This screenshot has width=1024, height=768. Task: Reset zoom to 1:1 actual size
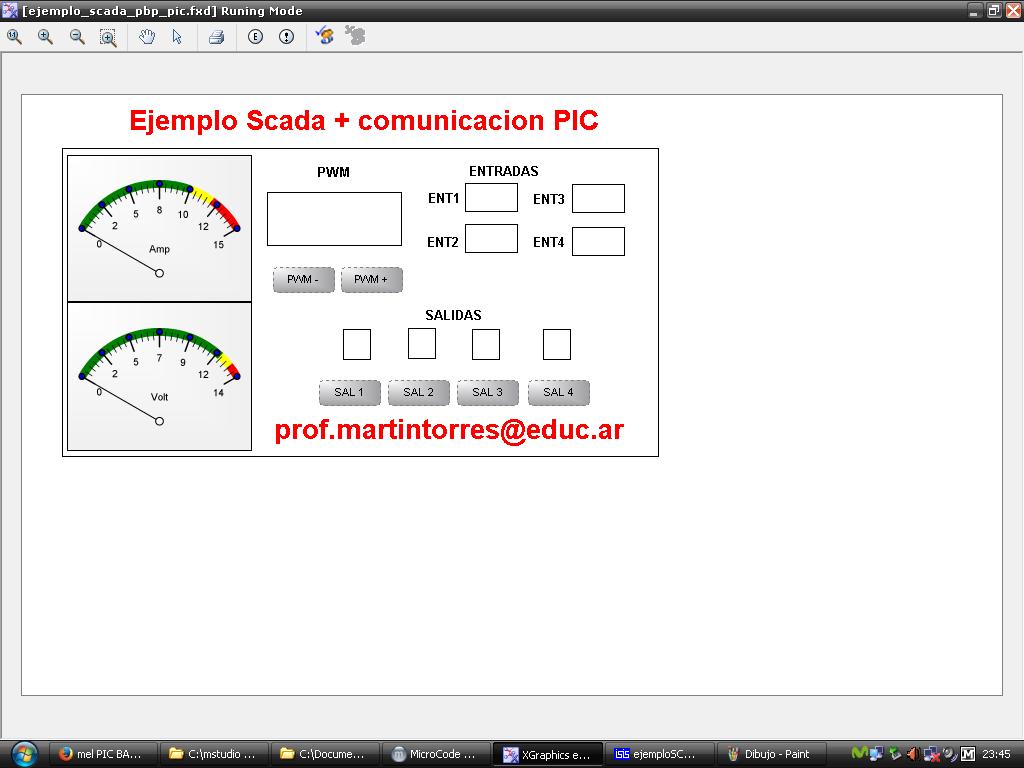pyautogui.click(x=14, y=37)
